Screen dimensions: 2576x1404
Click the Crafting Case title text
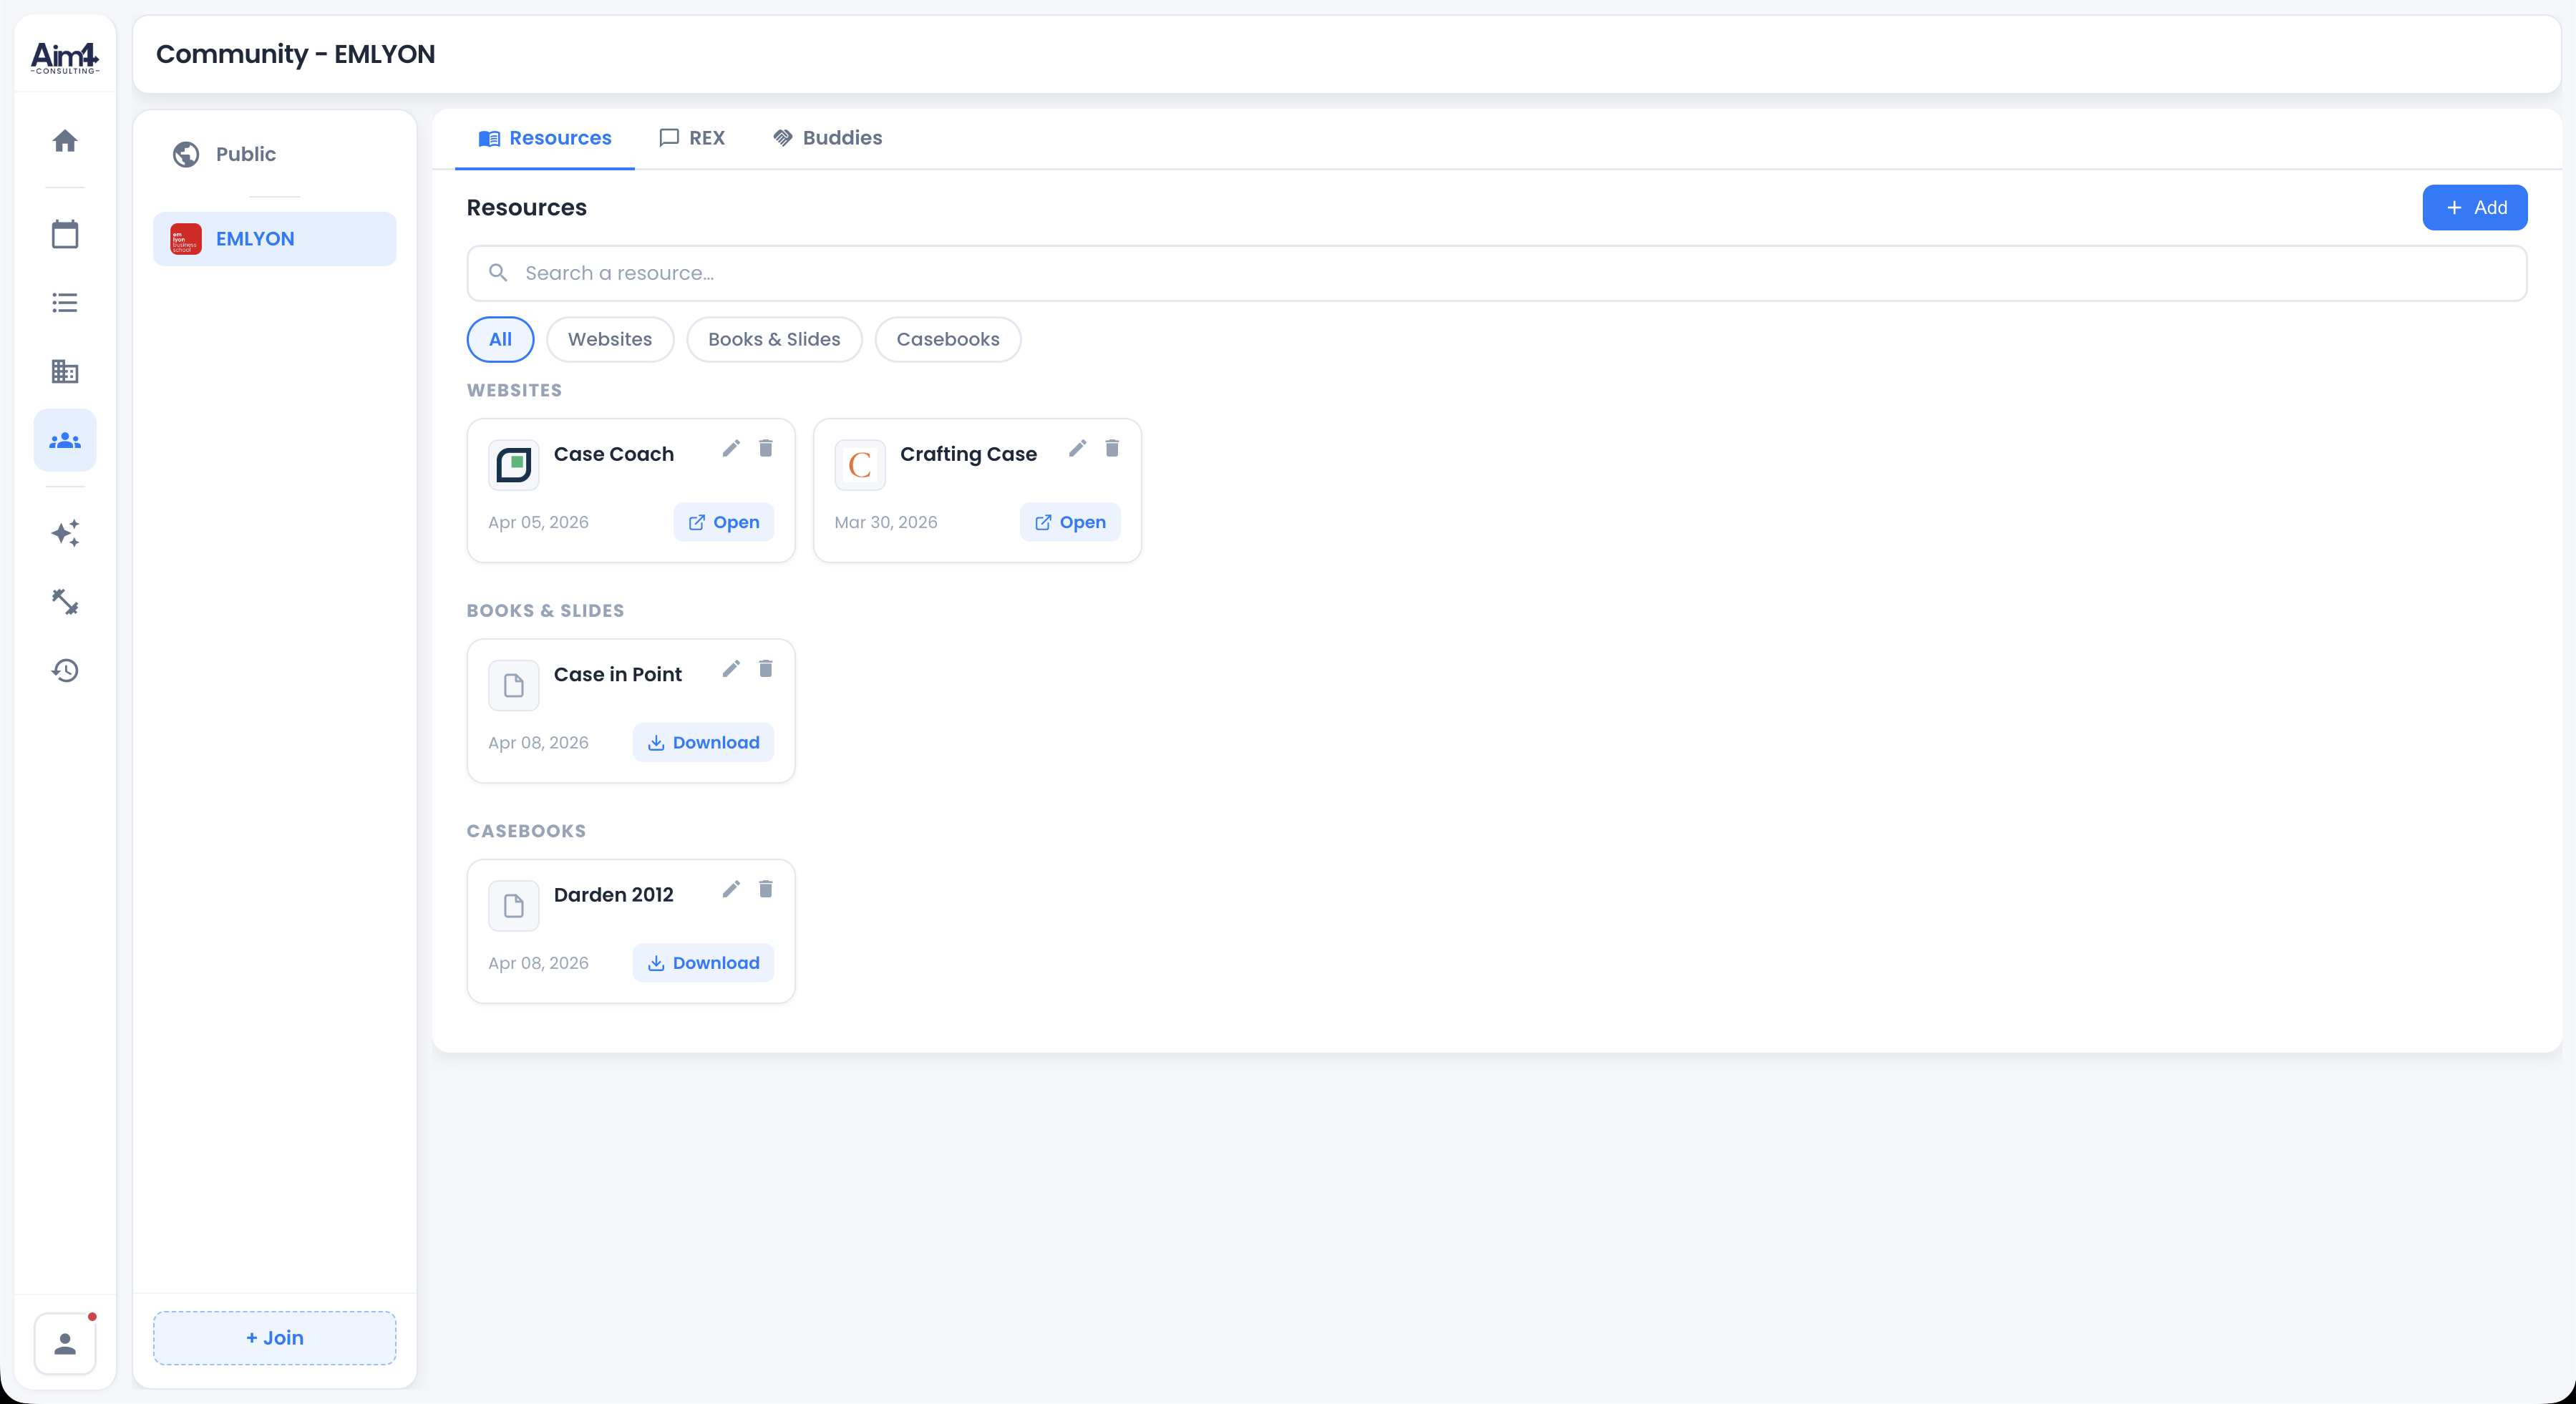point(968,454)
